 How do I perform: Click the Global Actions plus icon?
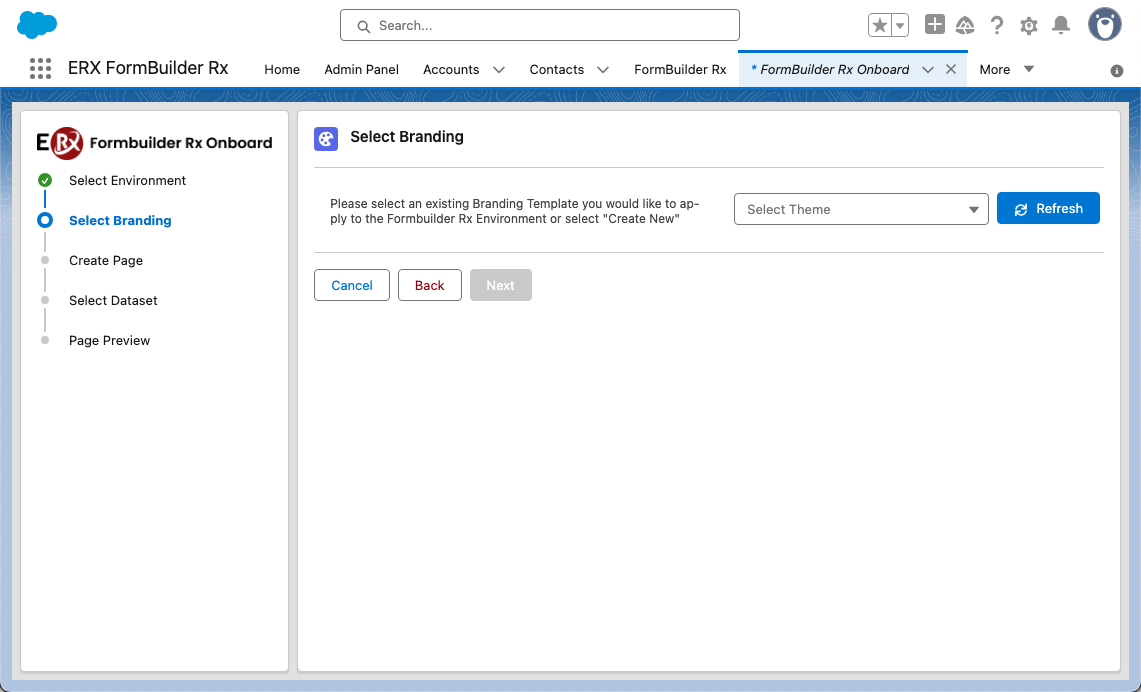click(x=934, y=25)
